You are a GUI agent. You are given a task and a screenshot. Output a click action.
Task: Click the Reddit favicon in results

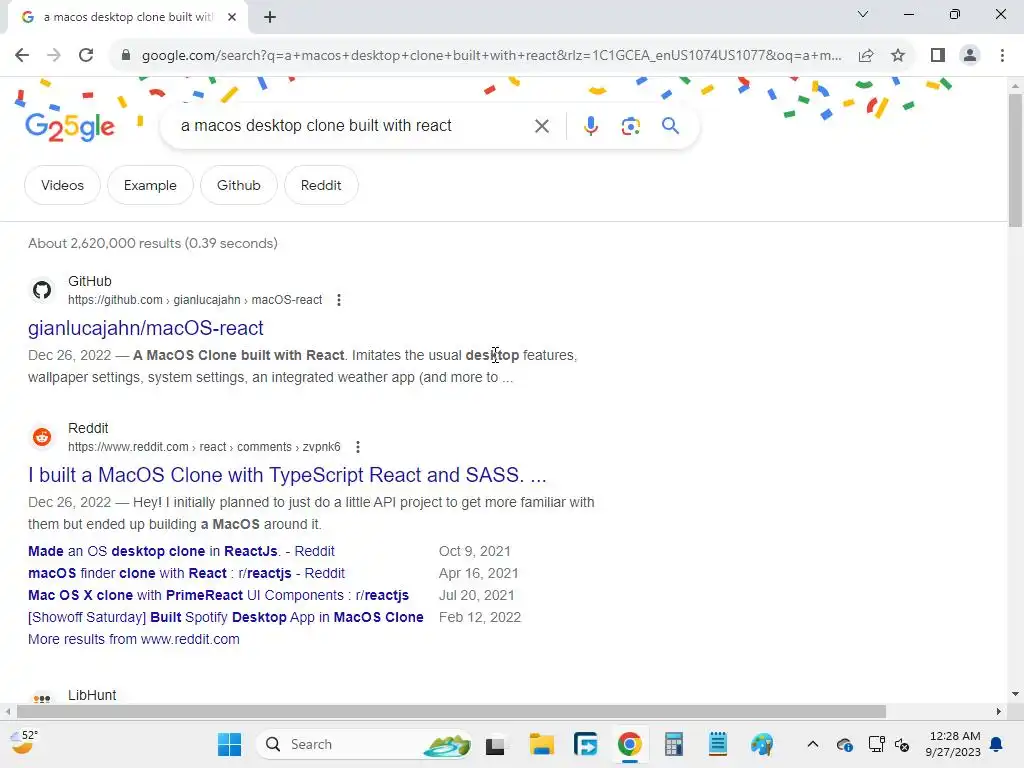point(42,437)
